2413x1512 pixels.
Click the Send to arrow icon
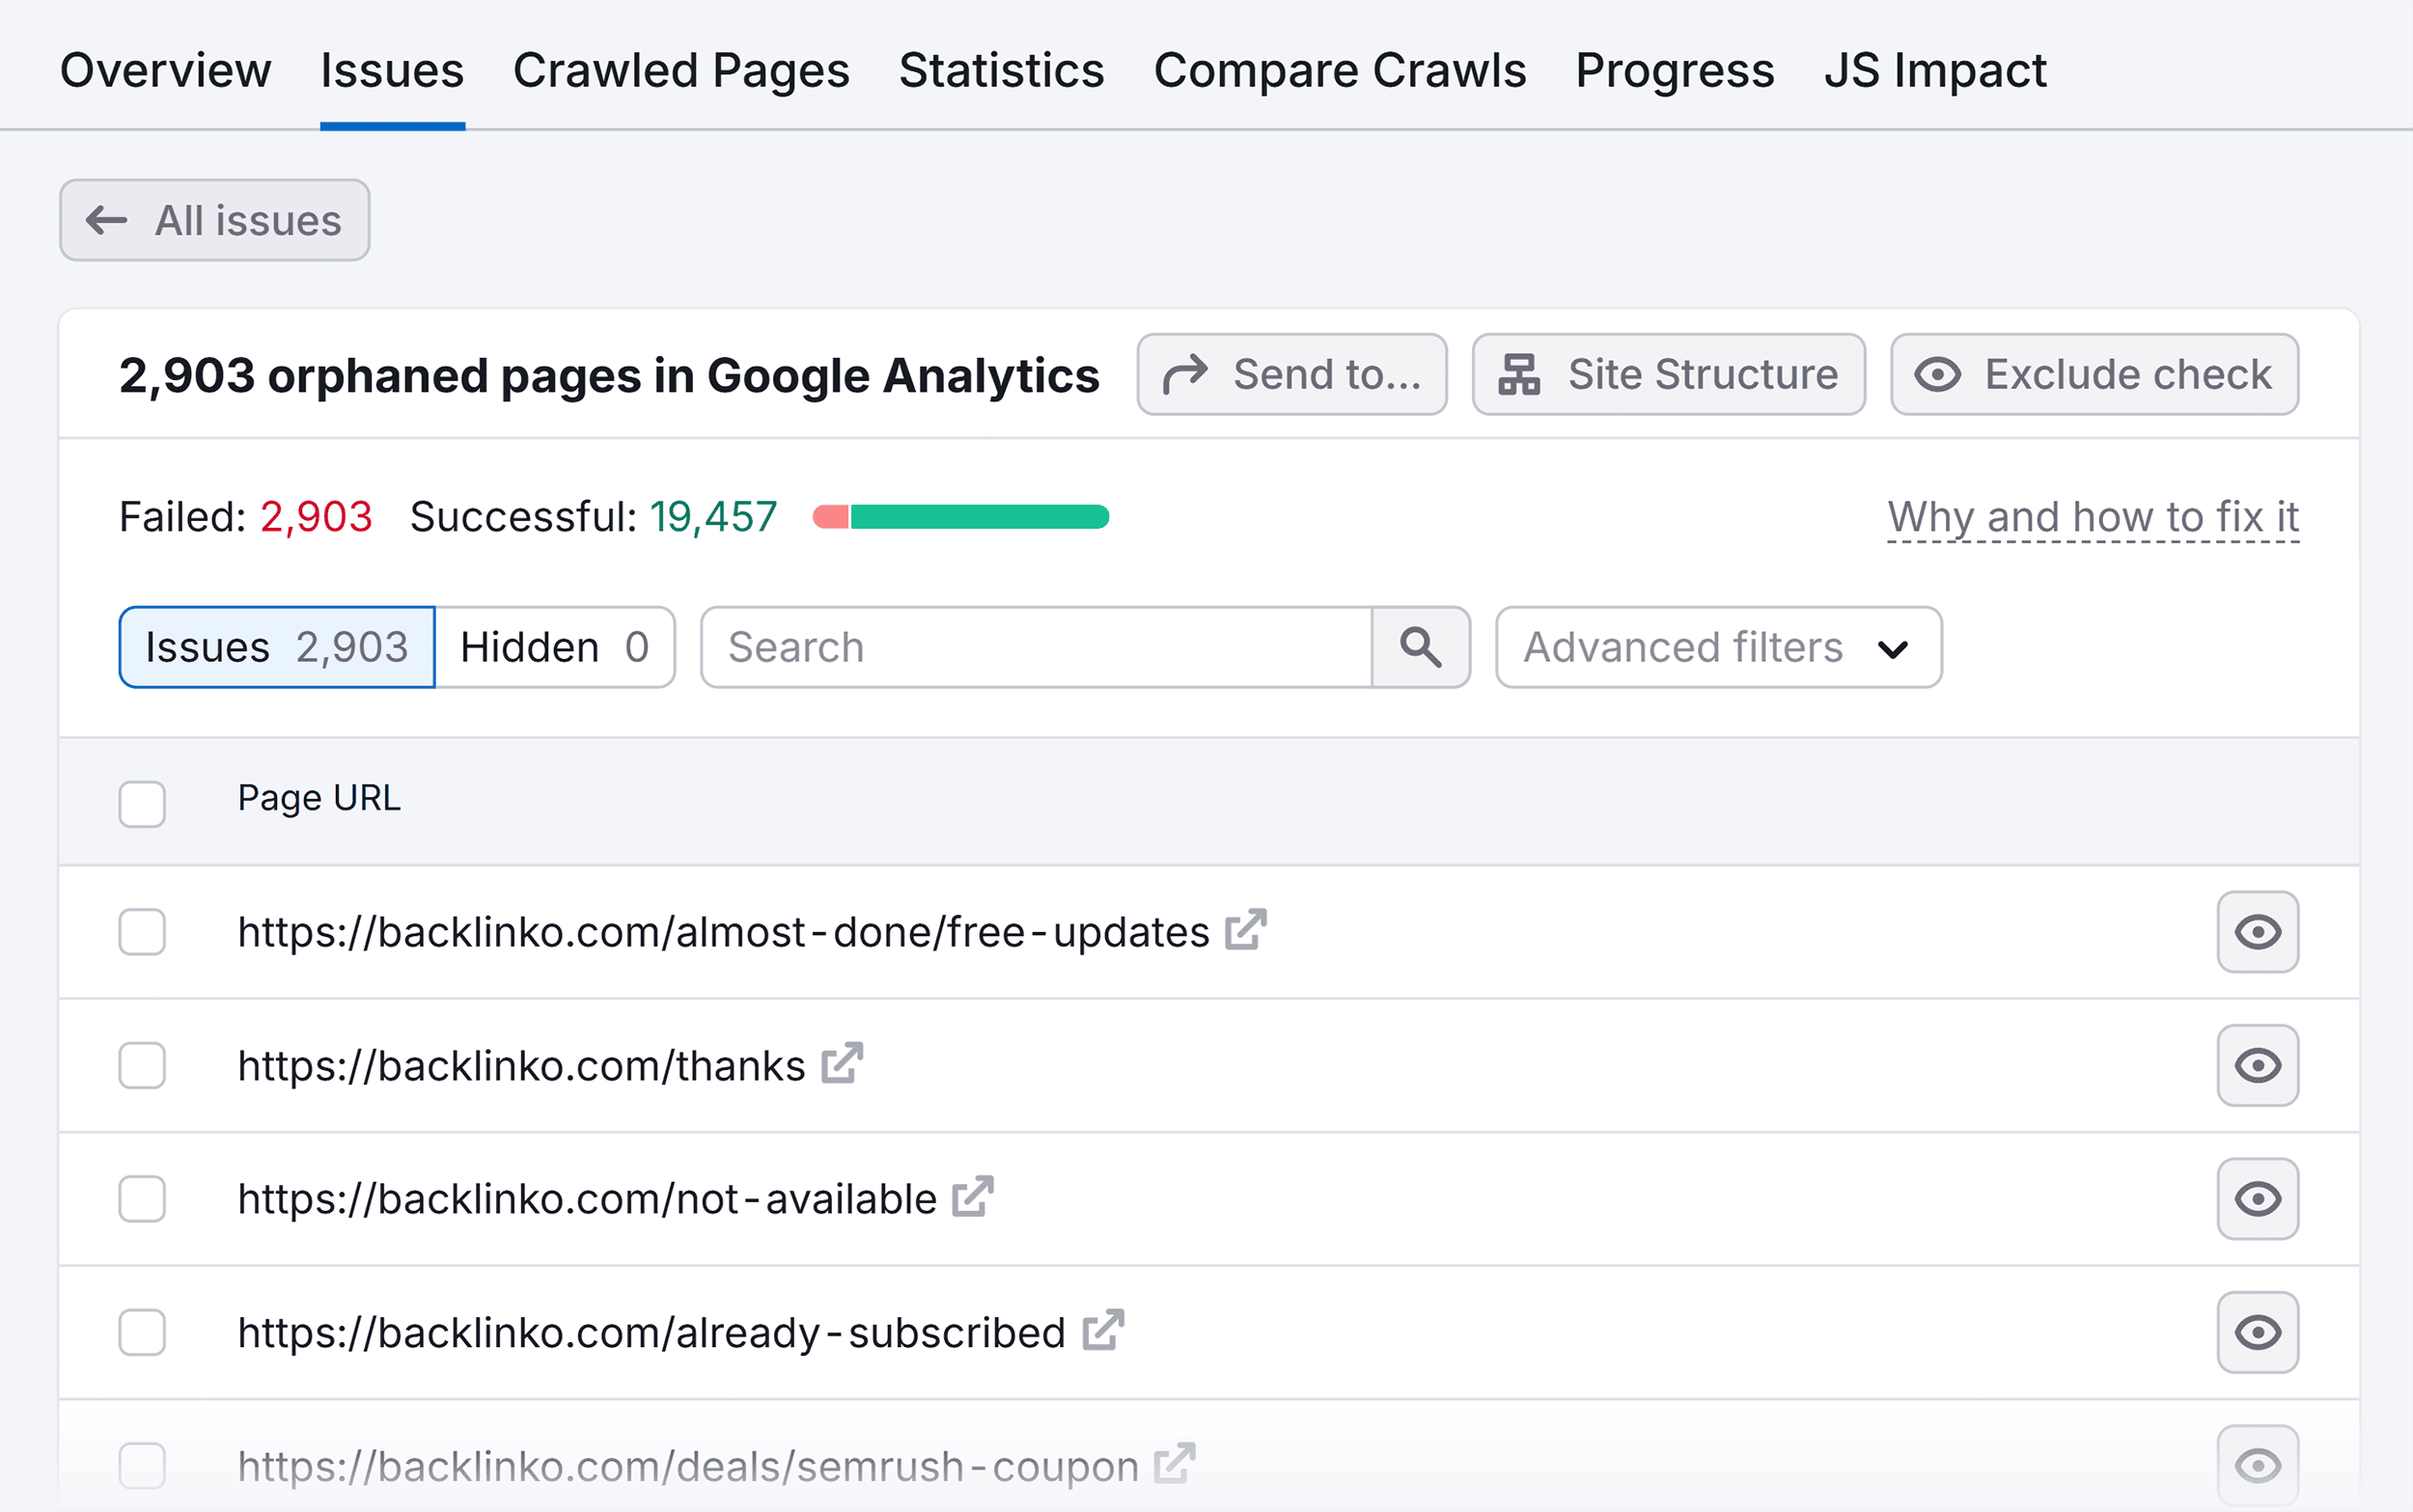coord(1185,374)
